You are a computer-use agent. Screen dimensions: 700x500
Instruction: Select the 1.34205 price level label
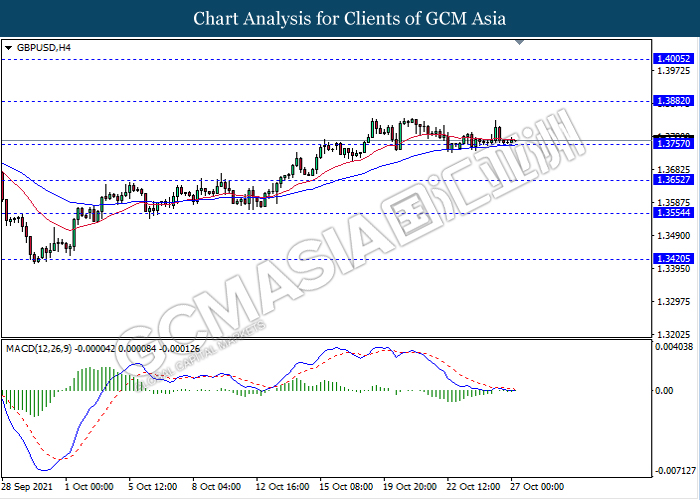click(674, 259)
